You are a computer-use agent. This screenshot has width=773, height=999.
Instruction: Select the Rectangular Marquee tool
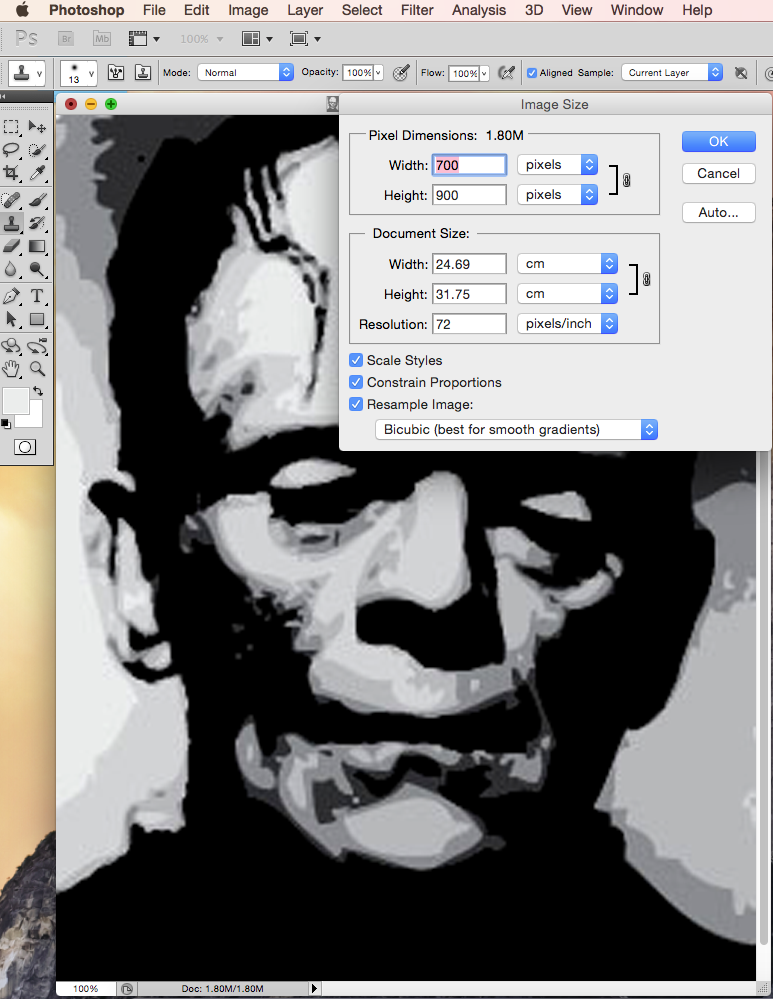point(11,127)
